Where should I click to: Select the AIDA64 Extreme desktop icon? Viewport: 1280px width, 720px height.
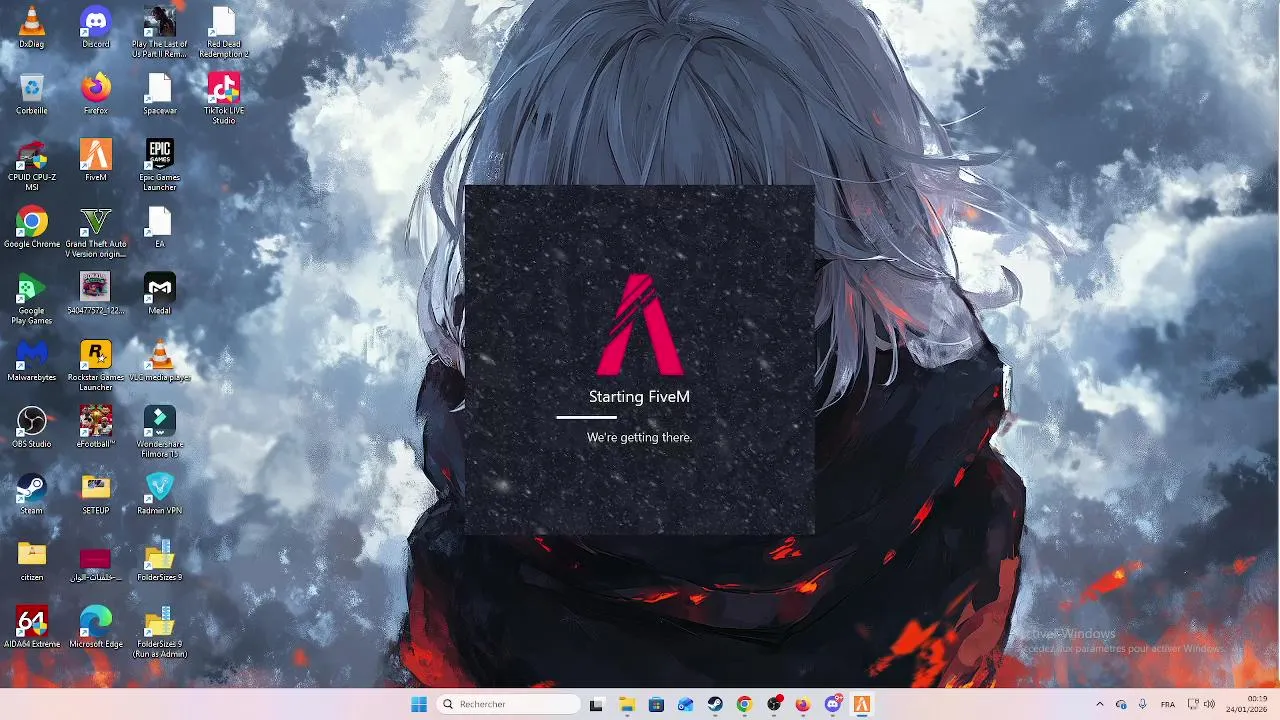(31, 627)
